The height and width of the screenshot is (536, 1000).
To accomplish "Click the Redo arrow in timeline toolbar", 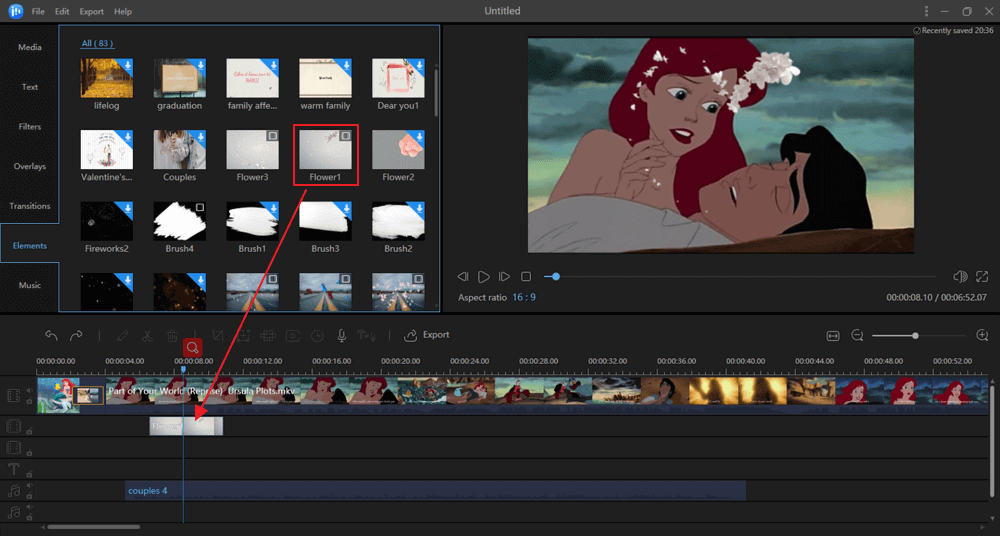I will 76,336.
